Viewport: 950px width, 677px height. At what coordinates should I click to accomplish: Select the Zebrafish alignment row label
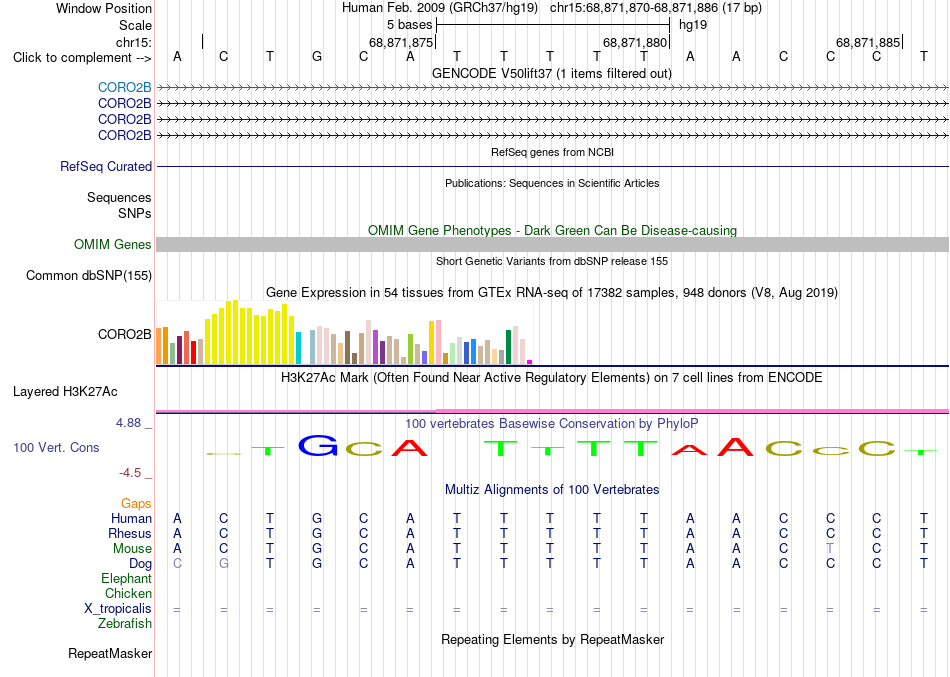tap(125, 624)
